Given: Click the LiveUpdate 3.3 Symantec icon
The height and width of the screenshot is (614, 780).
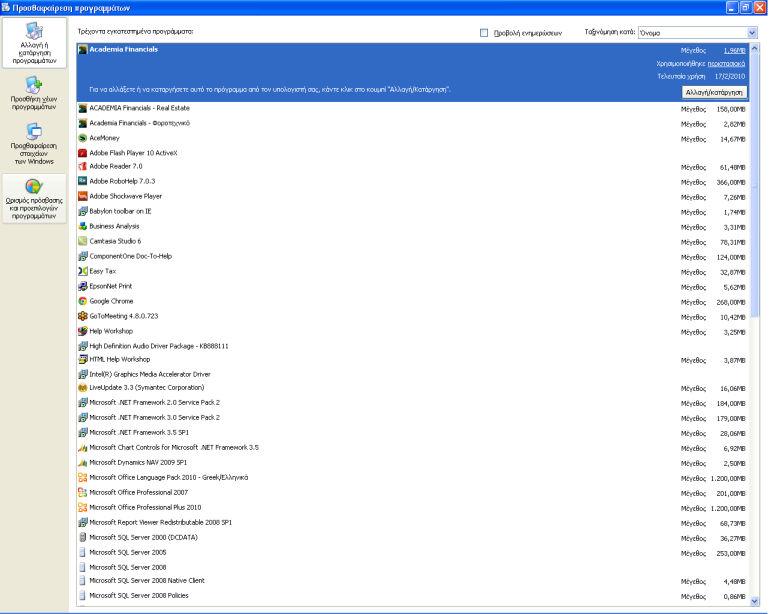Looking at the screenshot, I should [83, 388].
